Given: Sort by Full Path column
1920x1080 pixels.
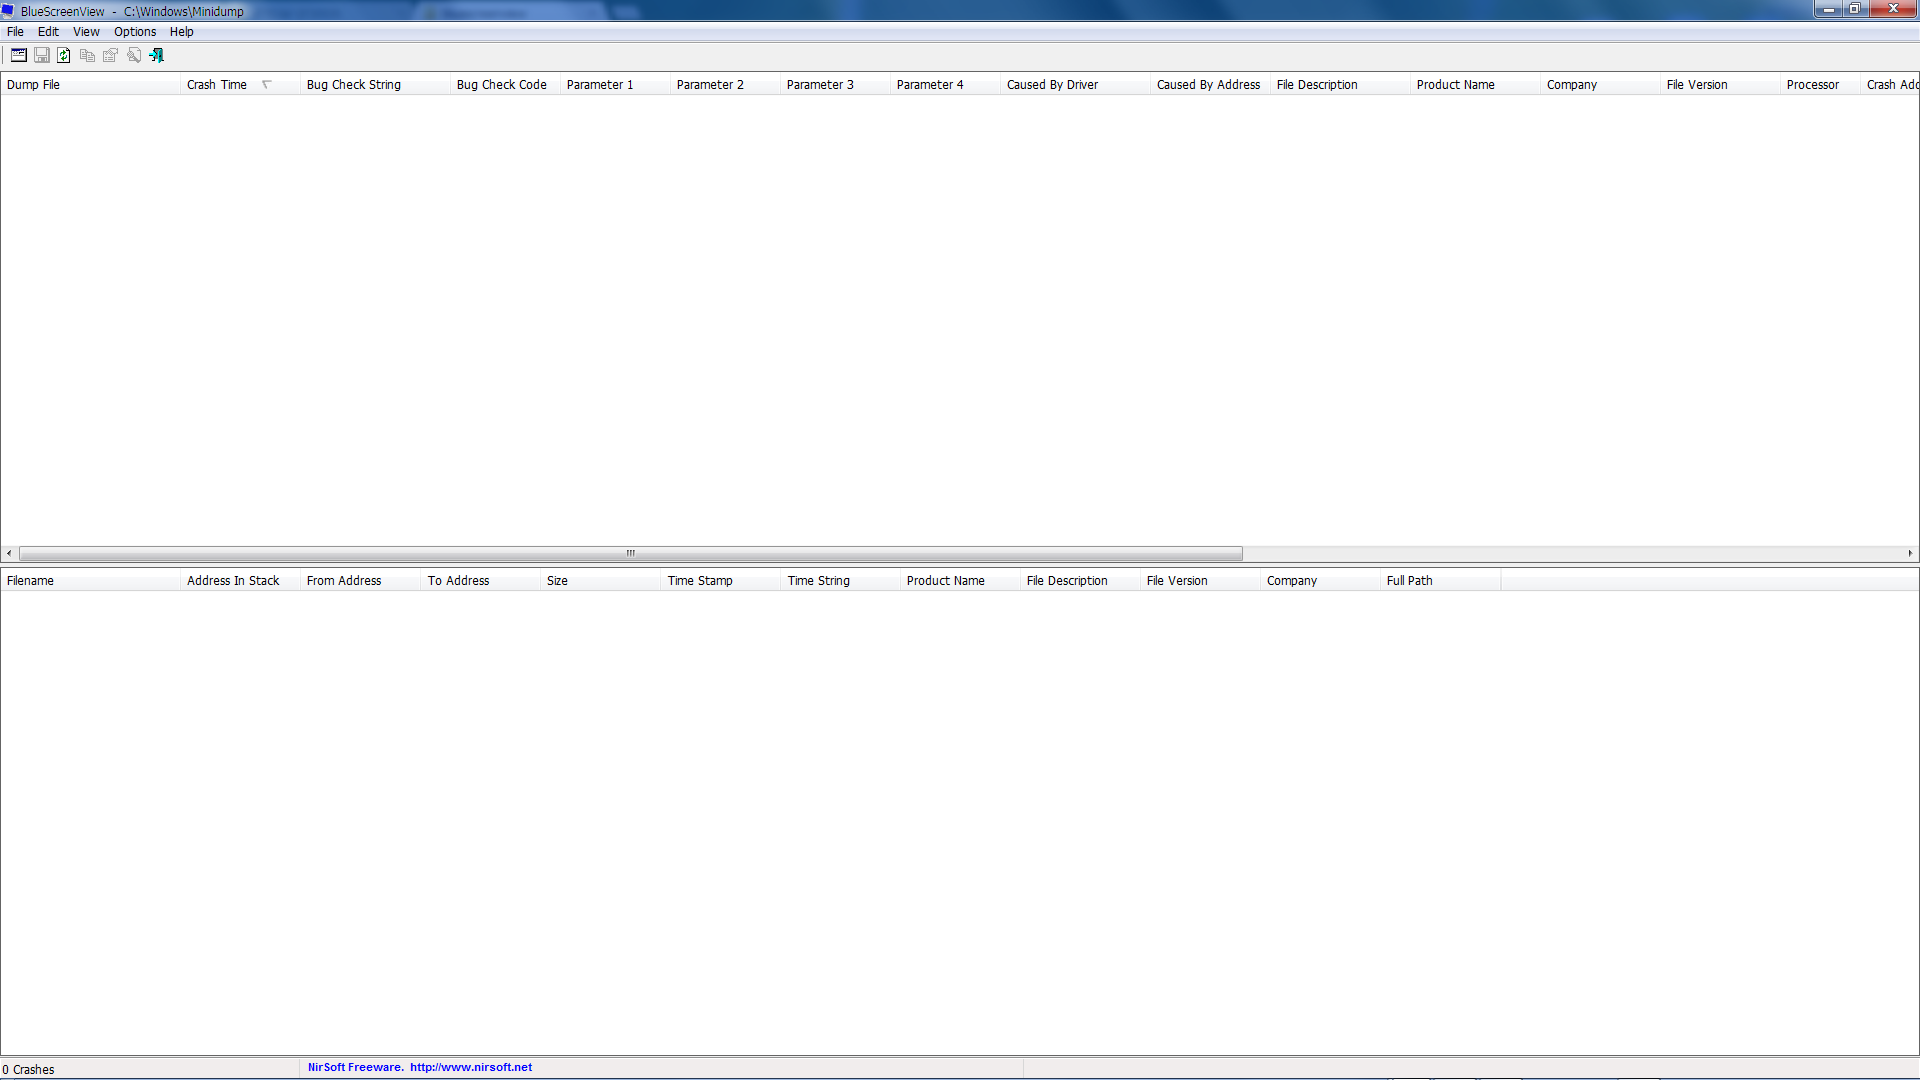Looking at the screenshot, I should click(x=1440, y=581).
